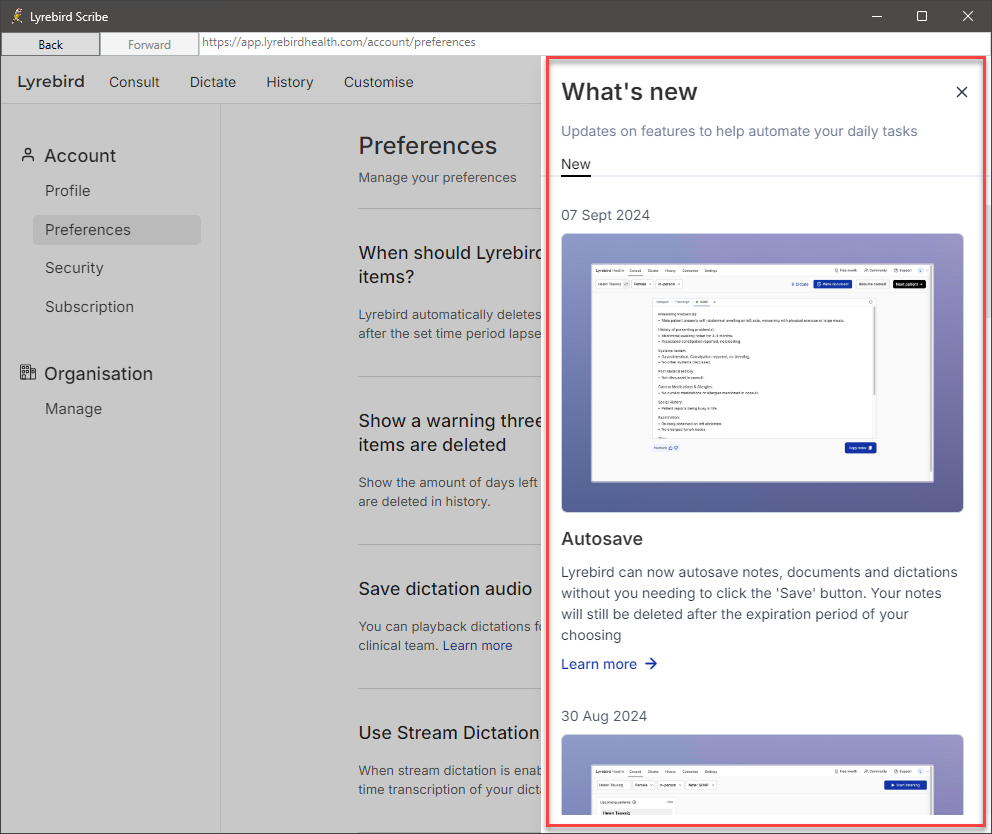Image resolution: width=992 pixels, height=834 pixels.
Task: Go Back using the Back button
Action: [x=51, y=44]
